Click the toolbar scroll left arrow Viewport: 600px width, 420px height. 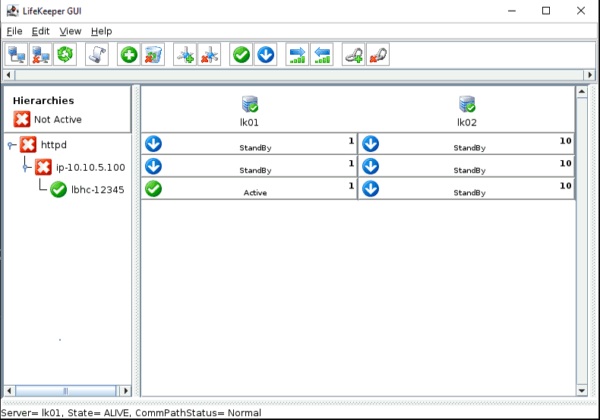coord(9,75)
